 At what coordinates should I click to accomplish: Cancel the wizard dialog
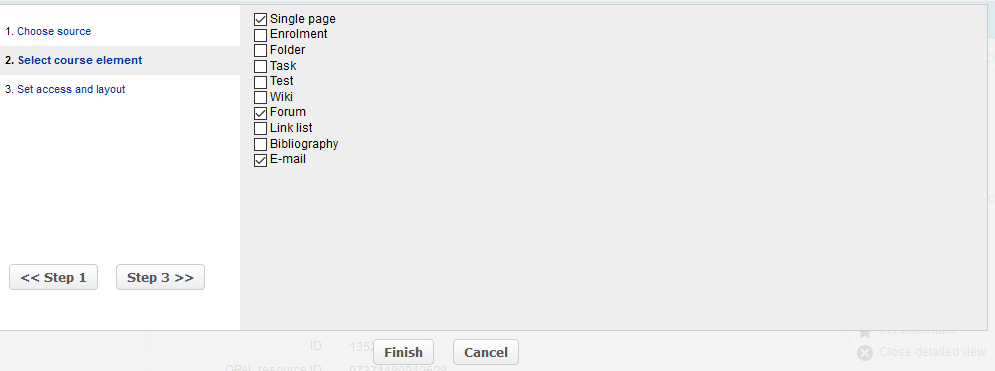(x=486, y=352)
